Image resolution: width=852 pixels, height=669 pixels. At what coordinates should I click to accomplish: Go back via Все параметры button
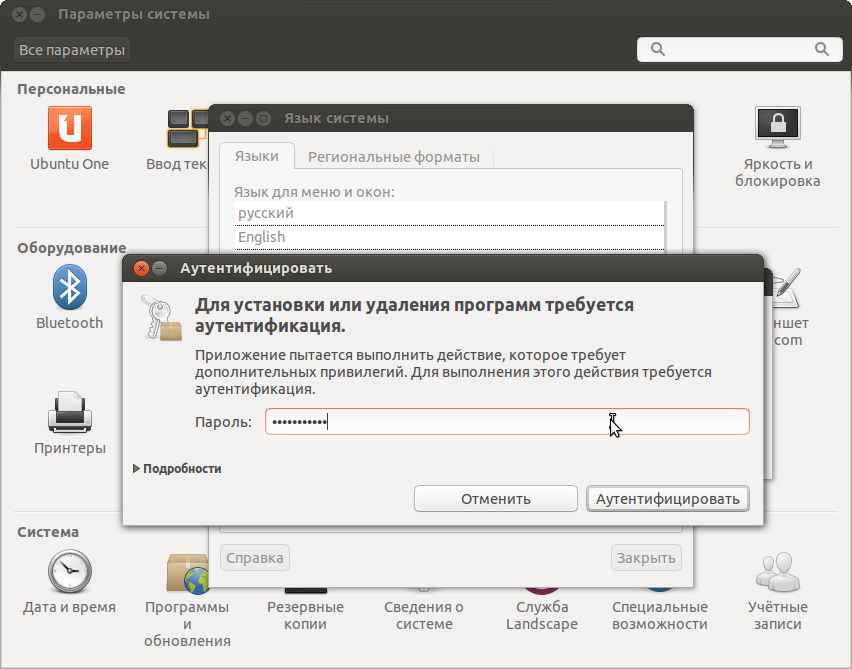pyautogui.click(x=71, y=48)
